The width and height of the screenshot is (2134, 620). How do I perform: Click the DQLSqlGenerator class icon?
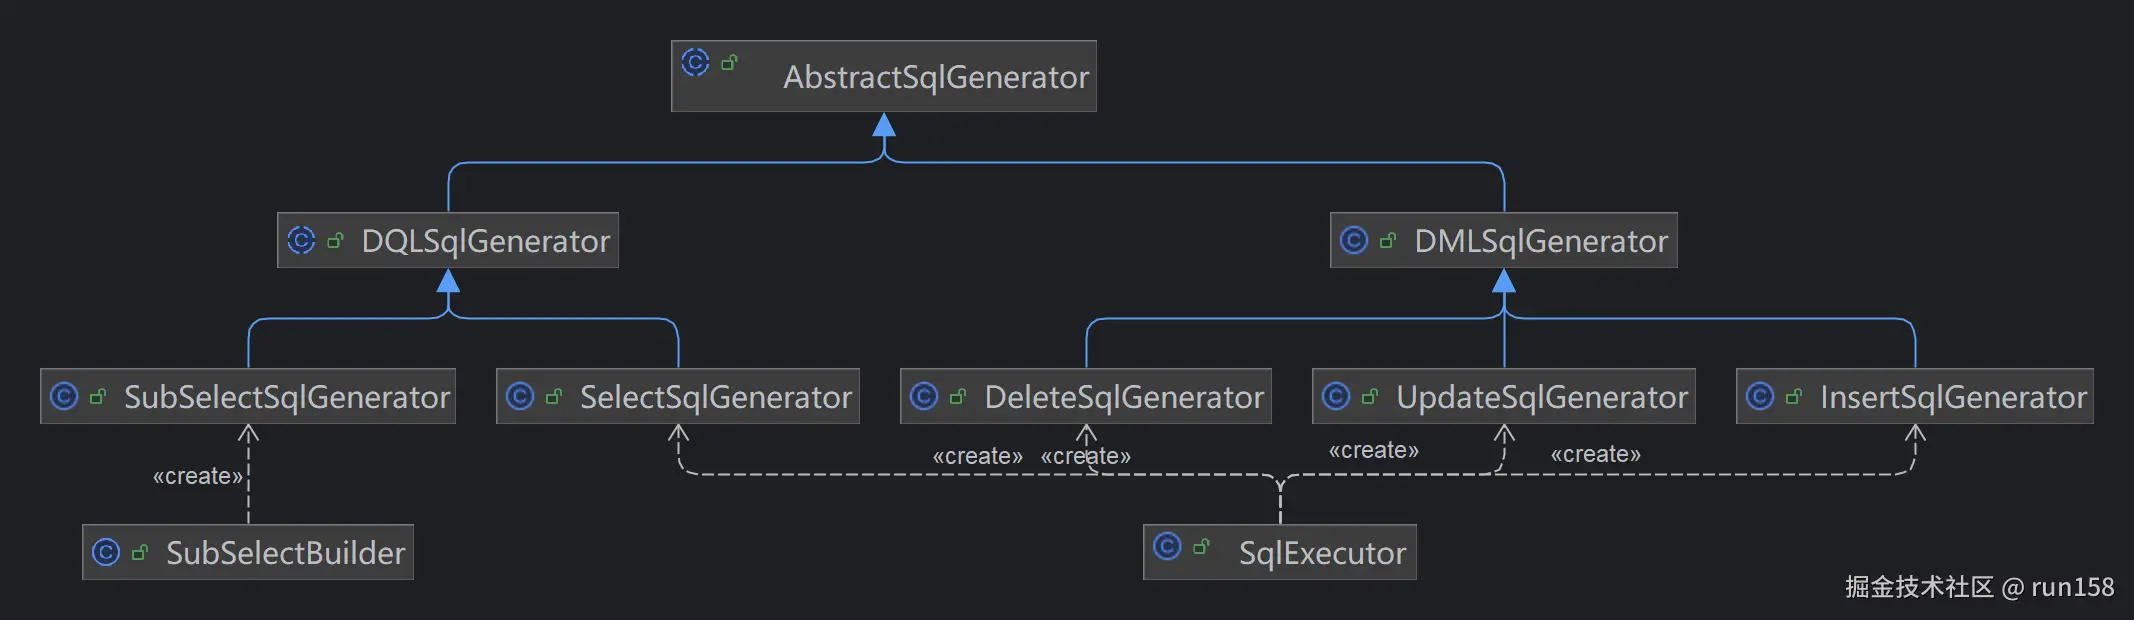tap(301, 240)
